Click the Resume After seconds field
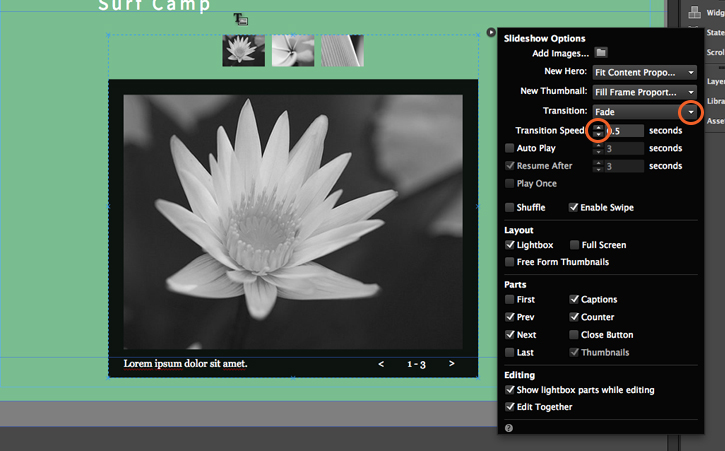This screenshot has width=725, height=451. point(624,166)
